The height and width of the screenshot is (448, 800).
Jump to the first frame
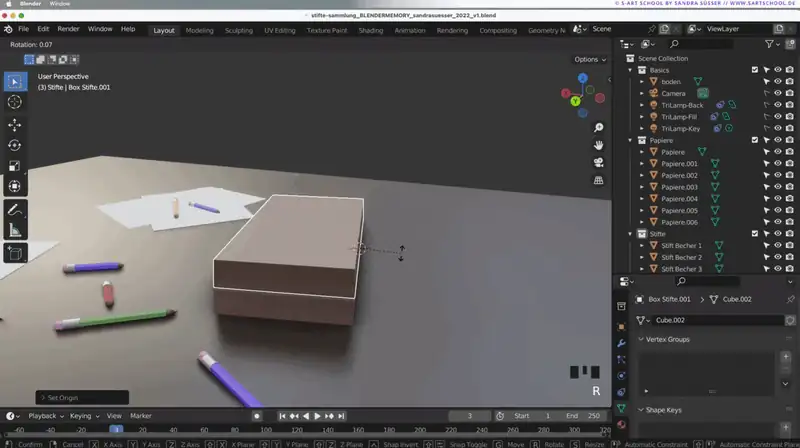(x=282, y=416)
